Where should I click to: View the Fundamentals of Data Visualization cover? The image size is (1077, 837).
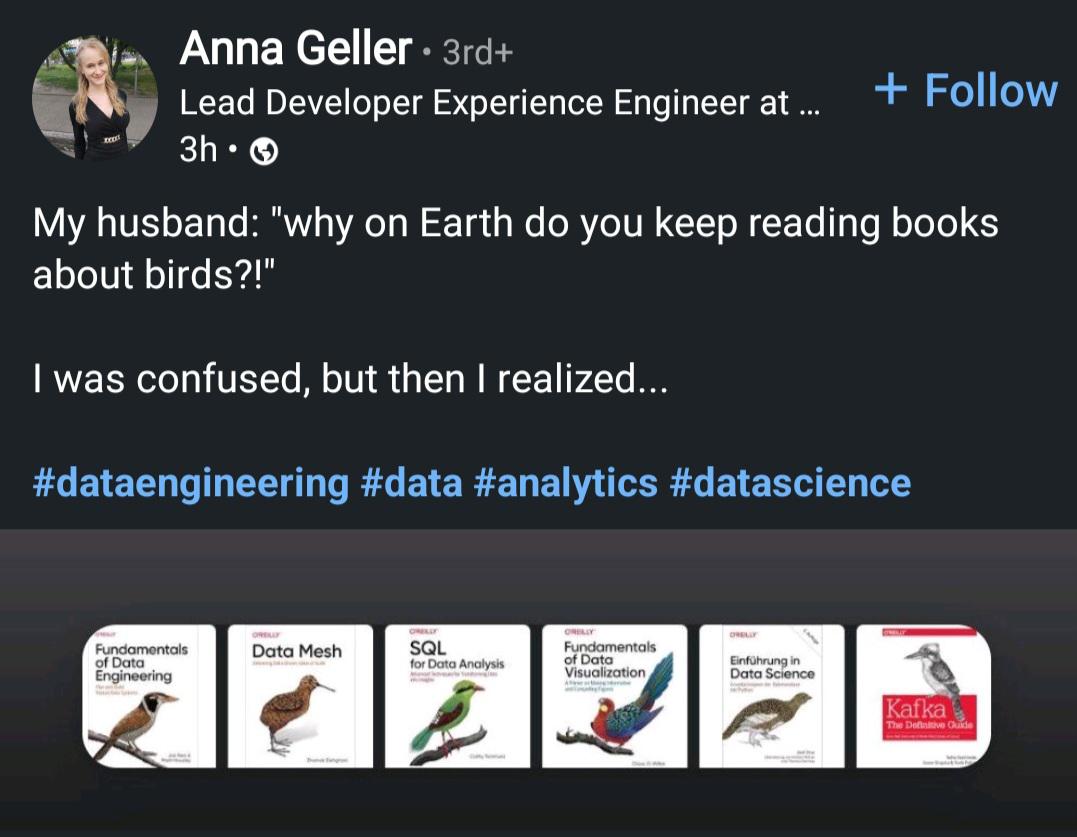[x=614, y=696]
